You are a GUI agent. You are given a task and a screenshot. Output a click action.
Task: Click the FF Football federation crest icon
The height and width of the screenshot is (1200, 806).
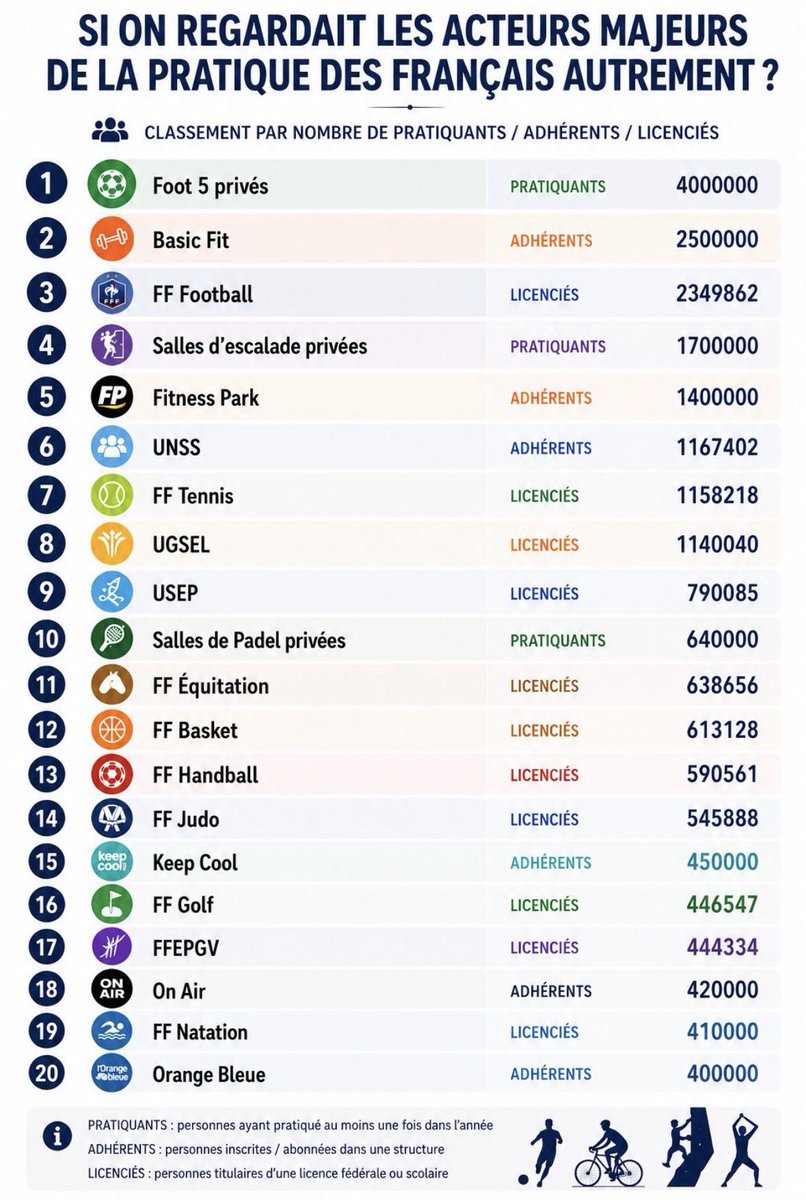coord(110,294)
